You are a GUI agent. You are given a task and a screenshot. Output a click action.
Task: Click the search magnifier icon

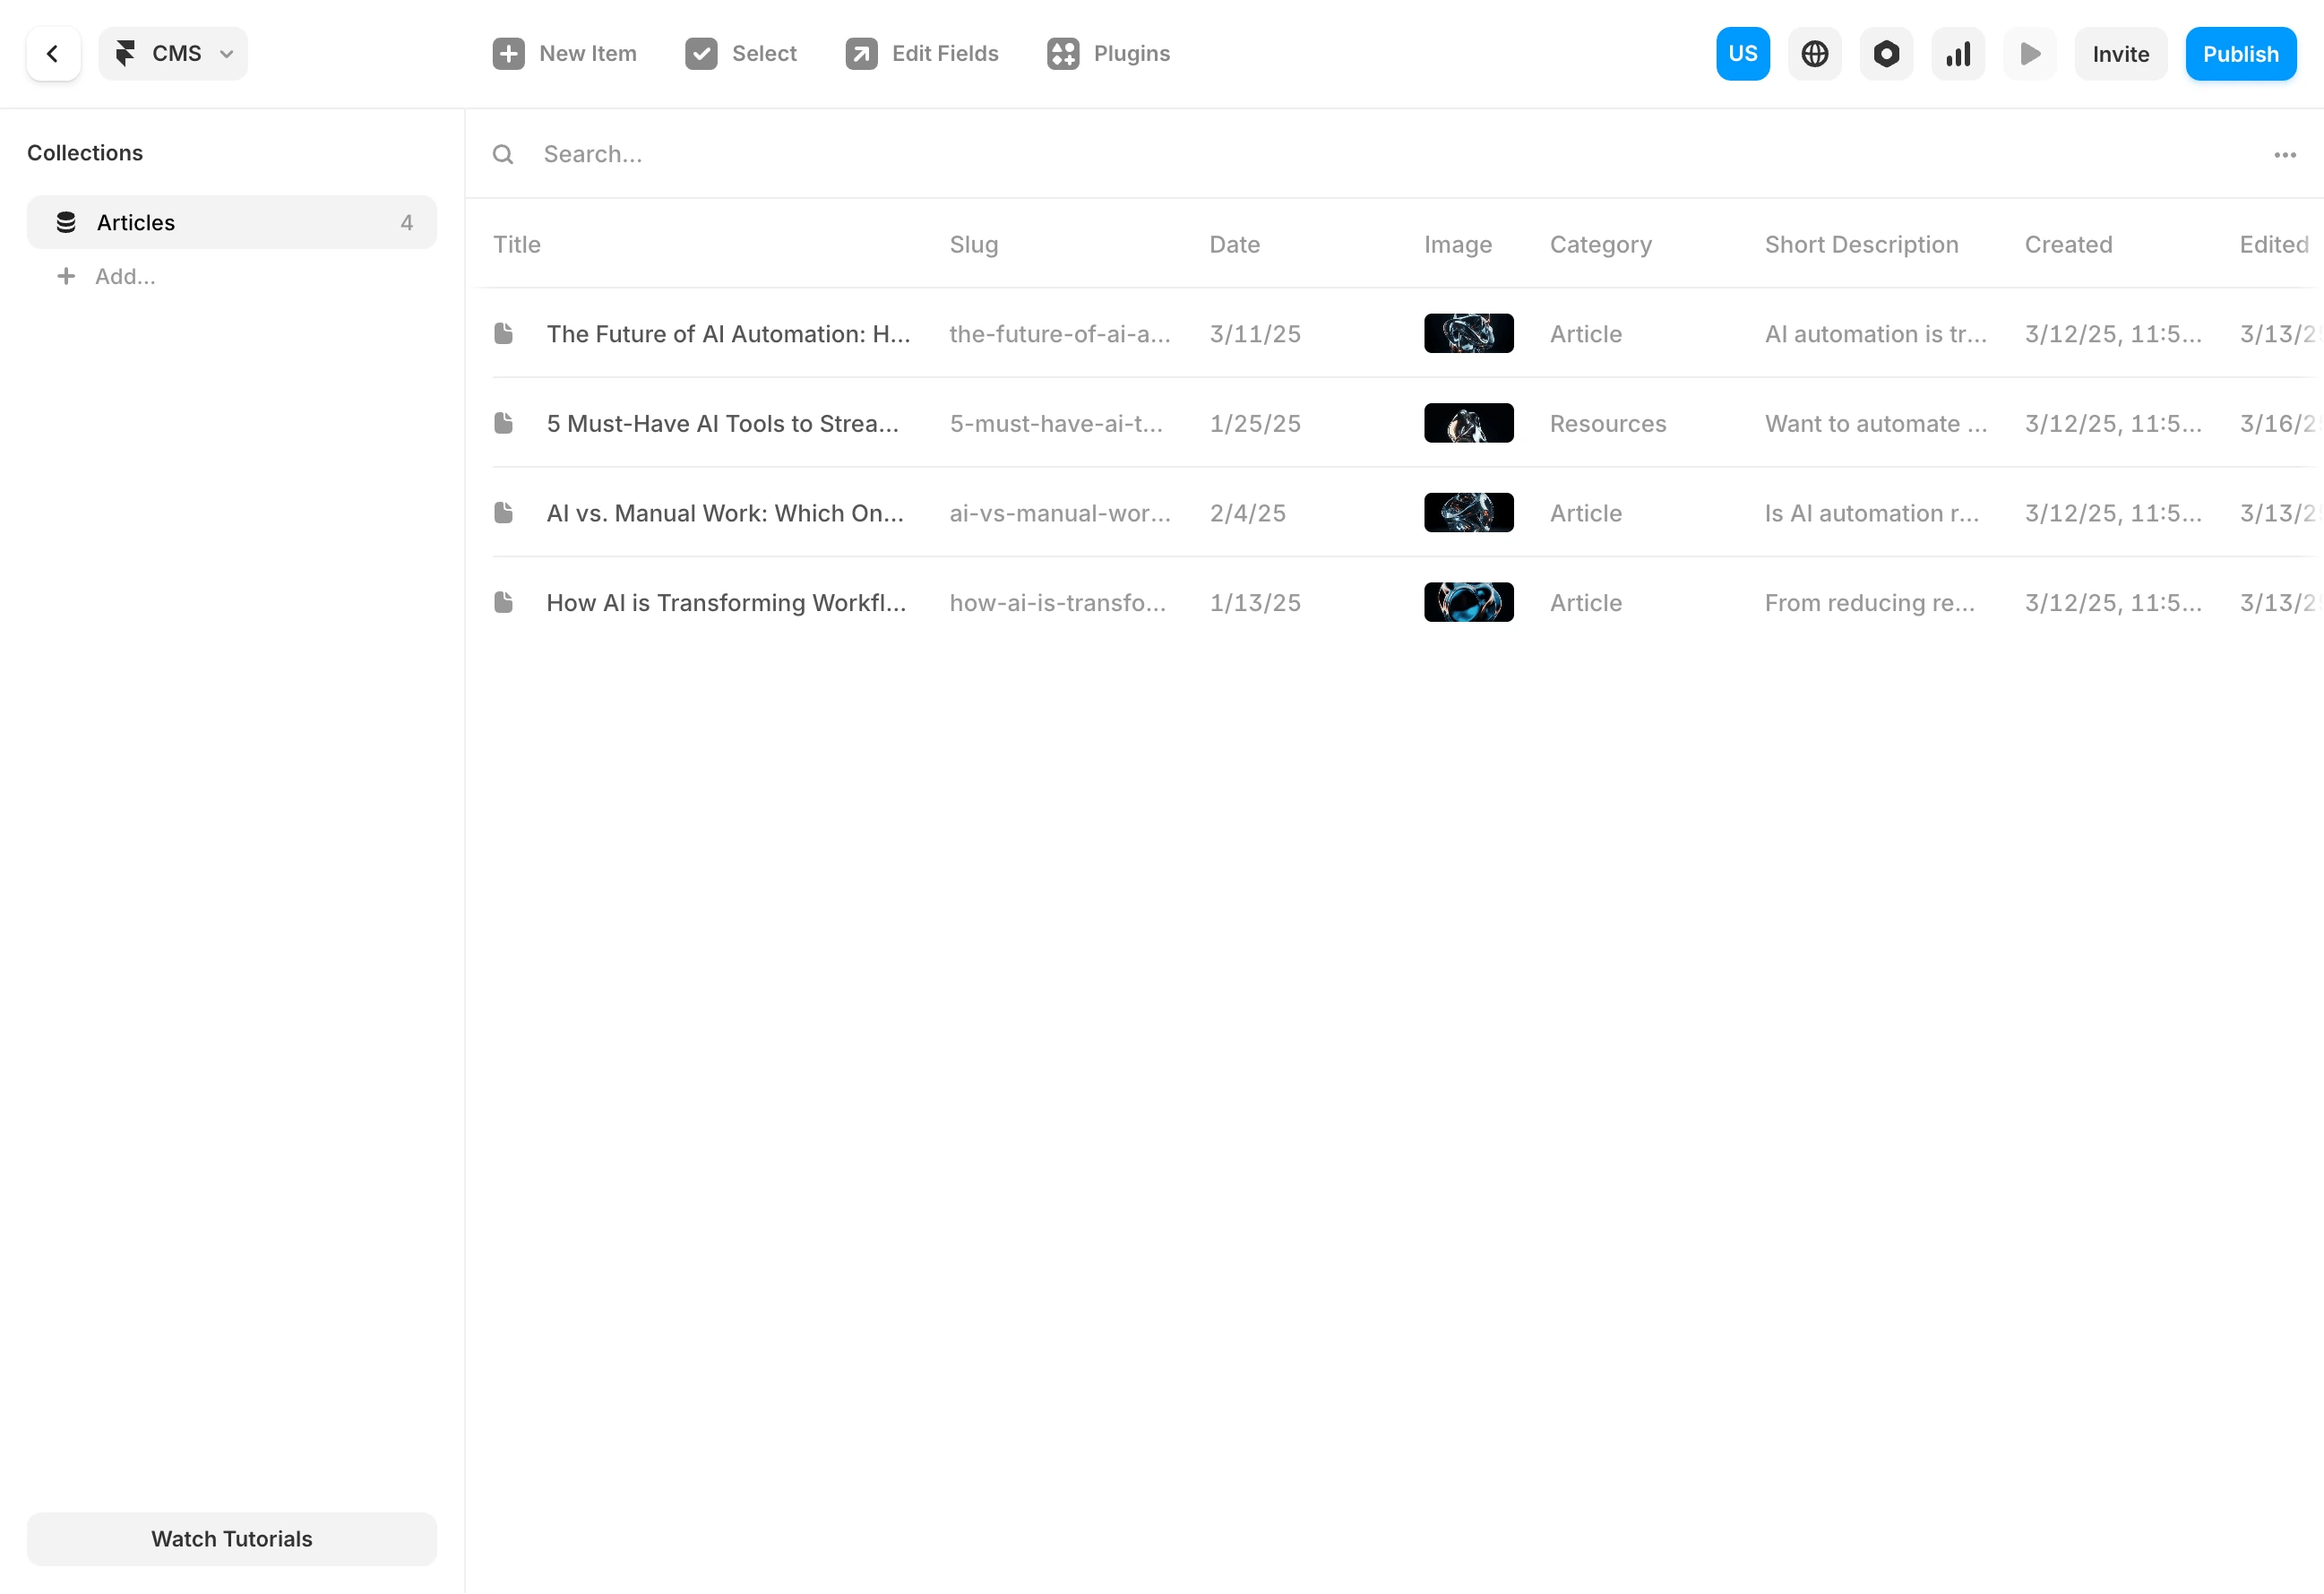(x=503, y=154)
